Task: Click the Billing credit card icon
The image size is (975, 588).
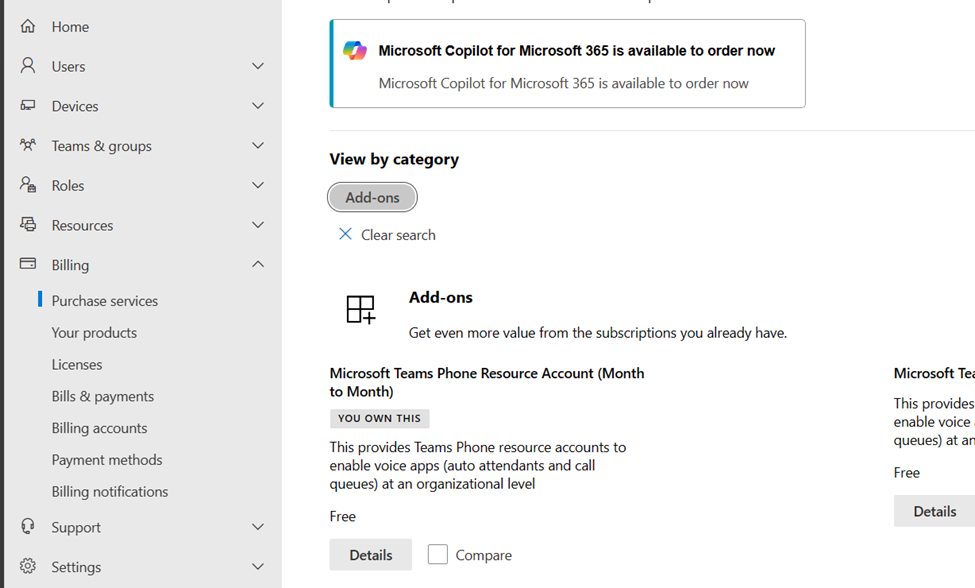Action: click(27, 264)
